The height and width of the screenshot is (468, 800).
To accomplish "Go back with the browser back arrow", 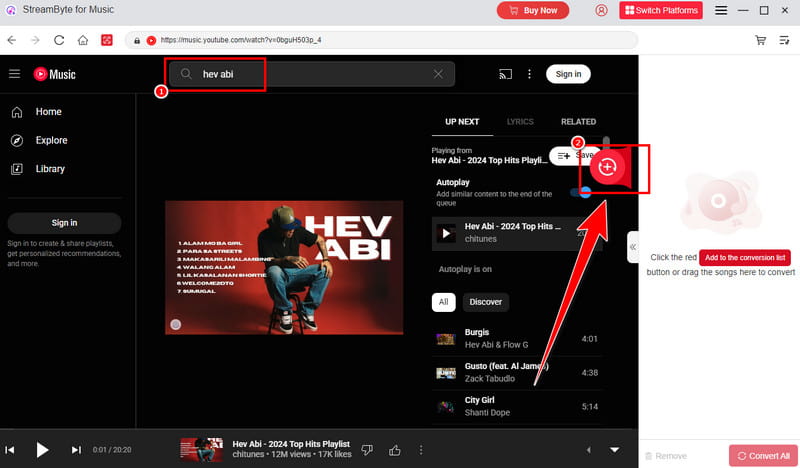I will point(12,40).
